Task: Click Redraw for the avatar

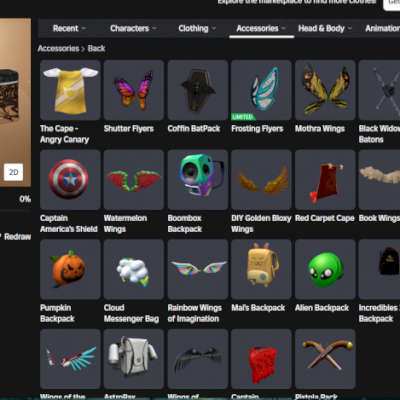Action: pos(17,237)
